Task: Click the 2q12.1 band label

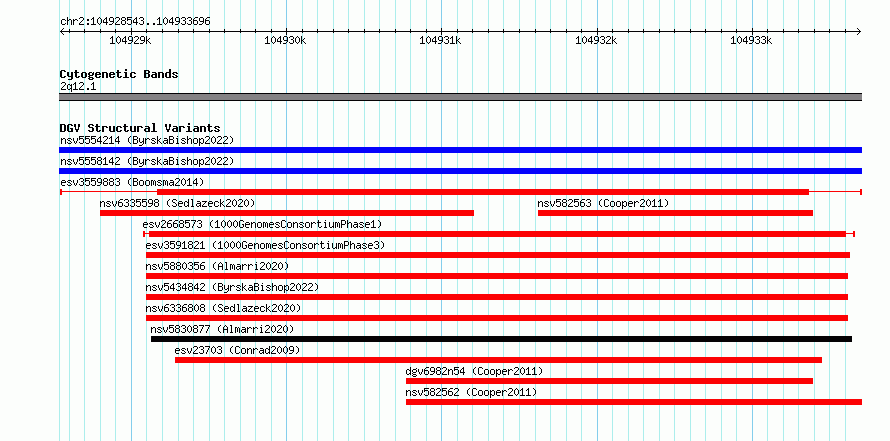Action: coord(77,86)
